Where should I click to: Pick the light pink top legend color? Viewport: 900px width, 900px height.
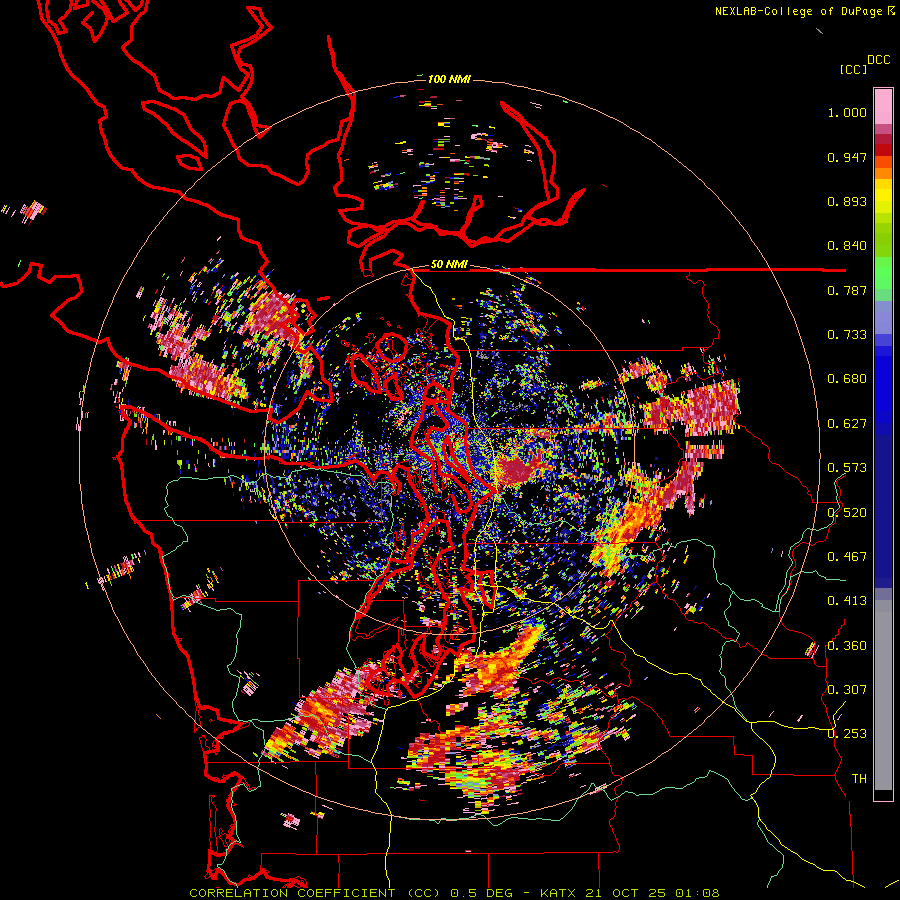click(883, 106)
